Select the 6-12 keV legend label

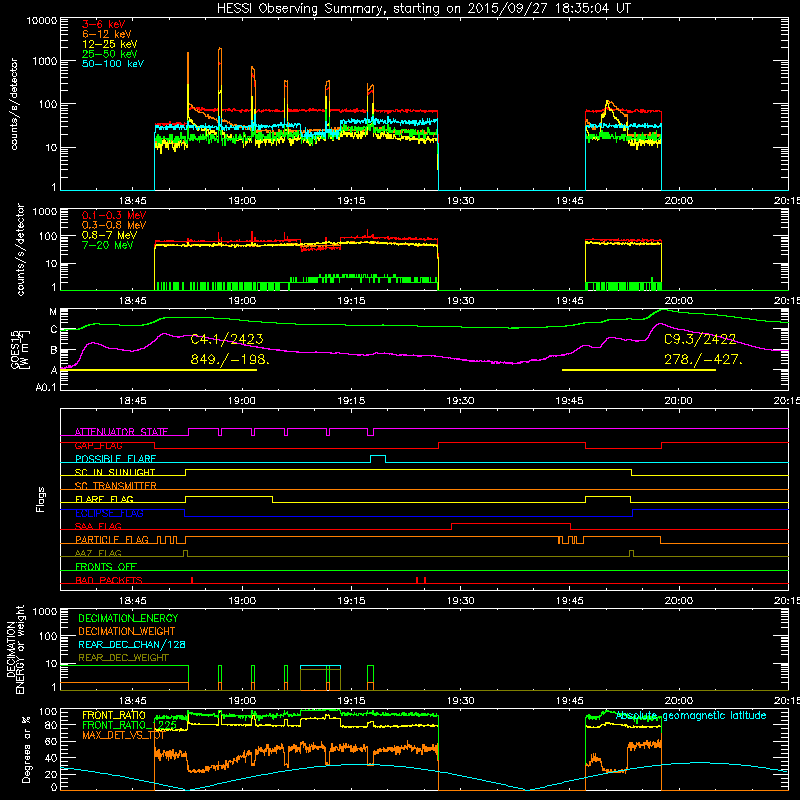coord(107,34)
